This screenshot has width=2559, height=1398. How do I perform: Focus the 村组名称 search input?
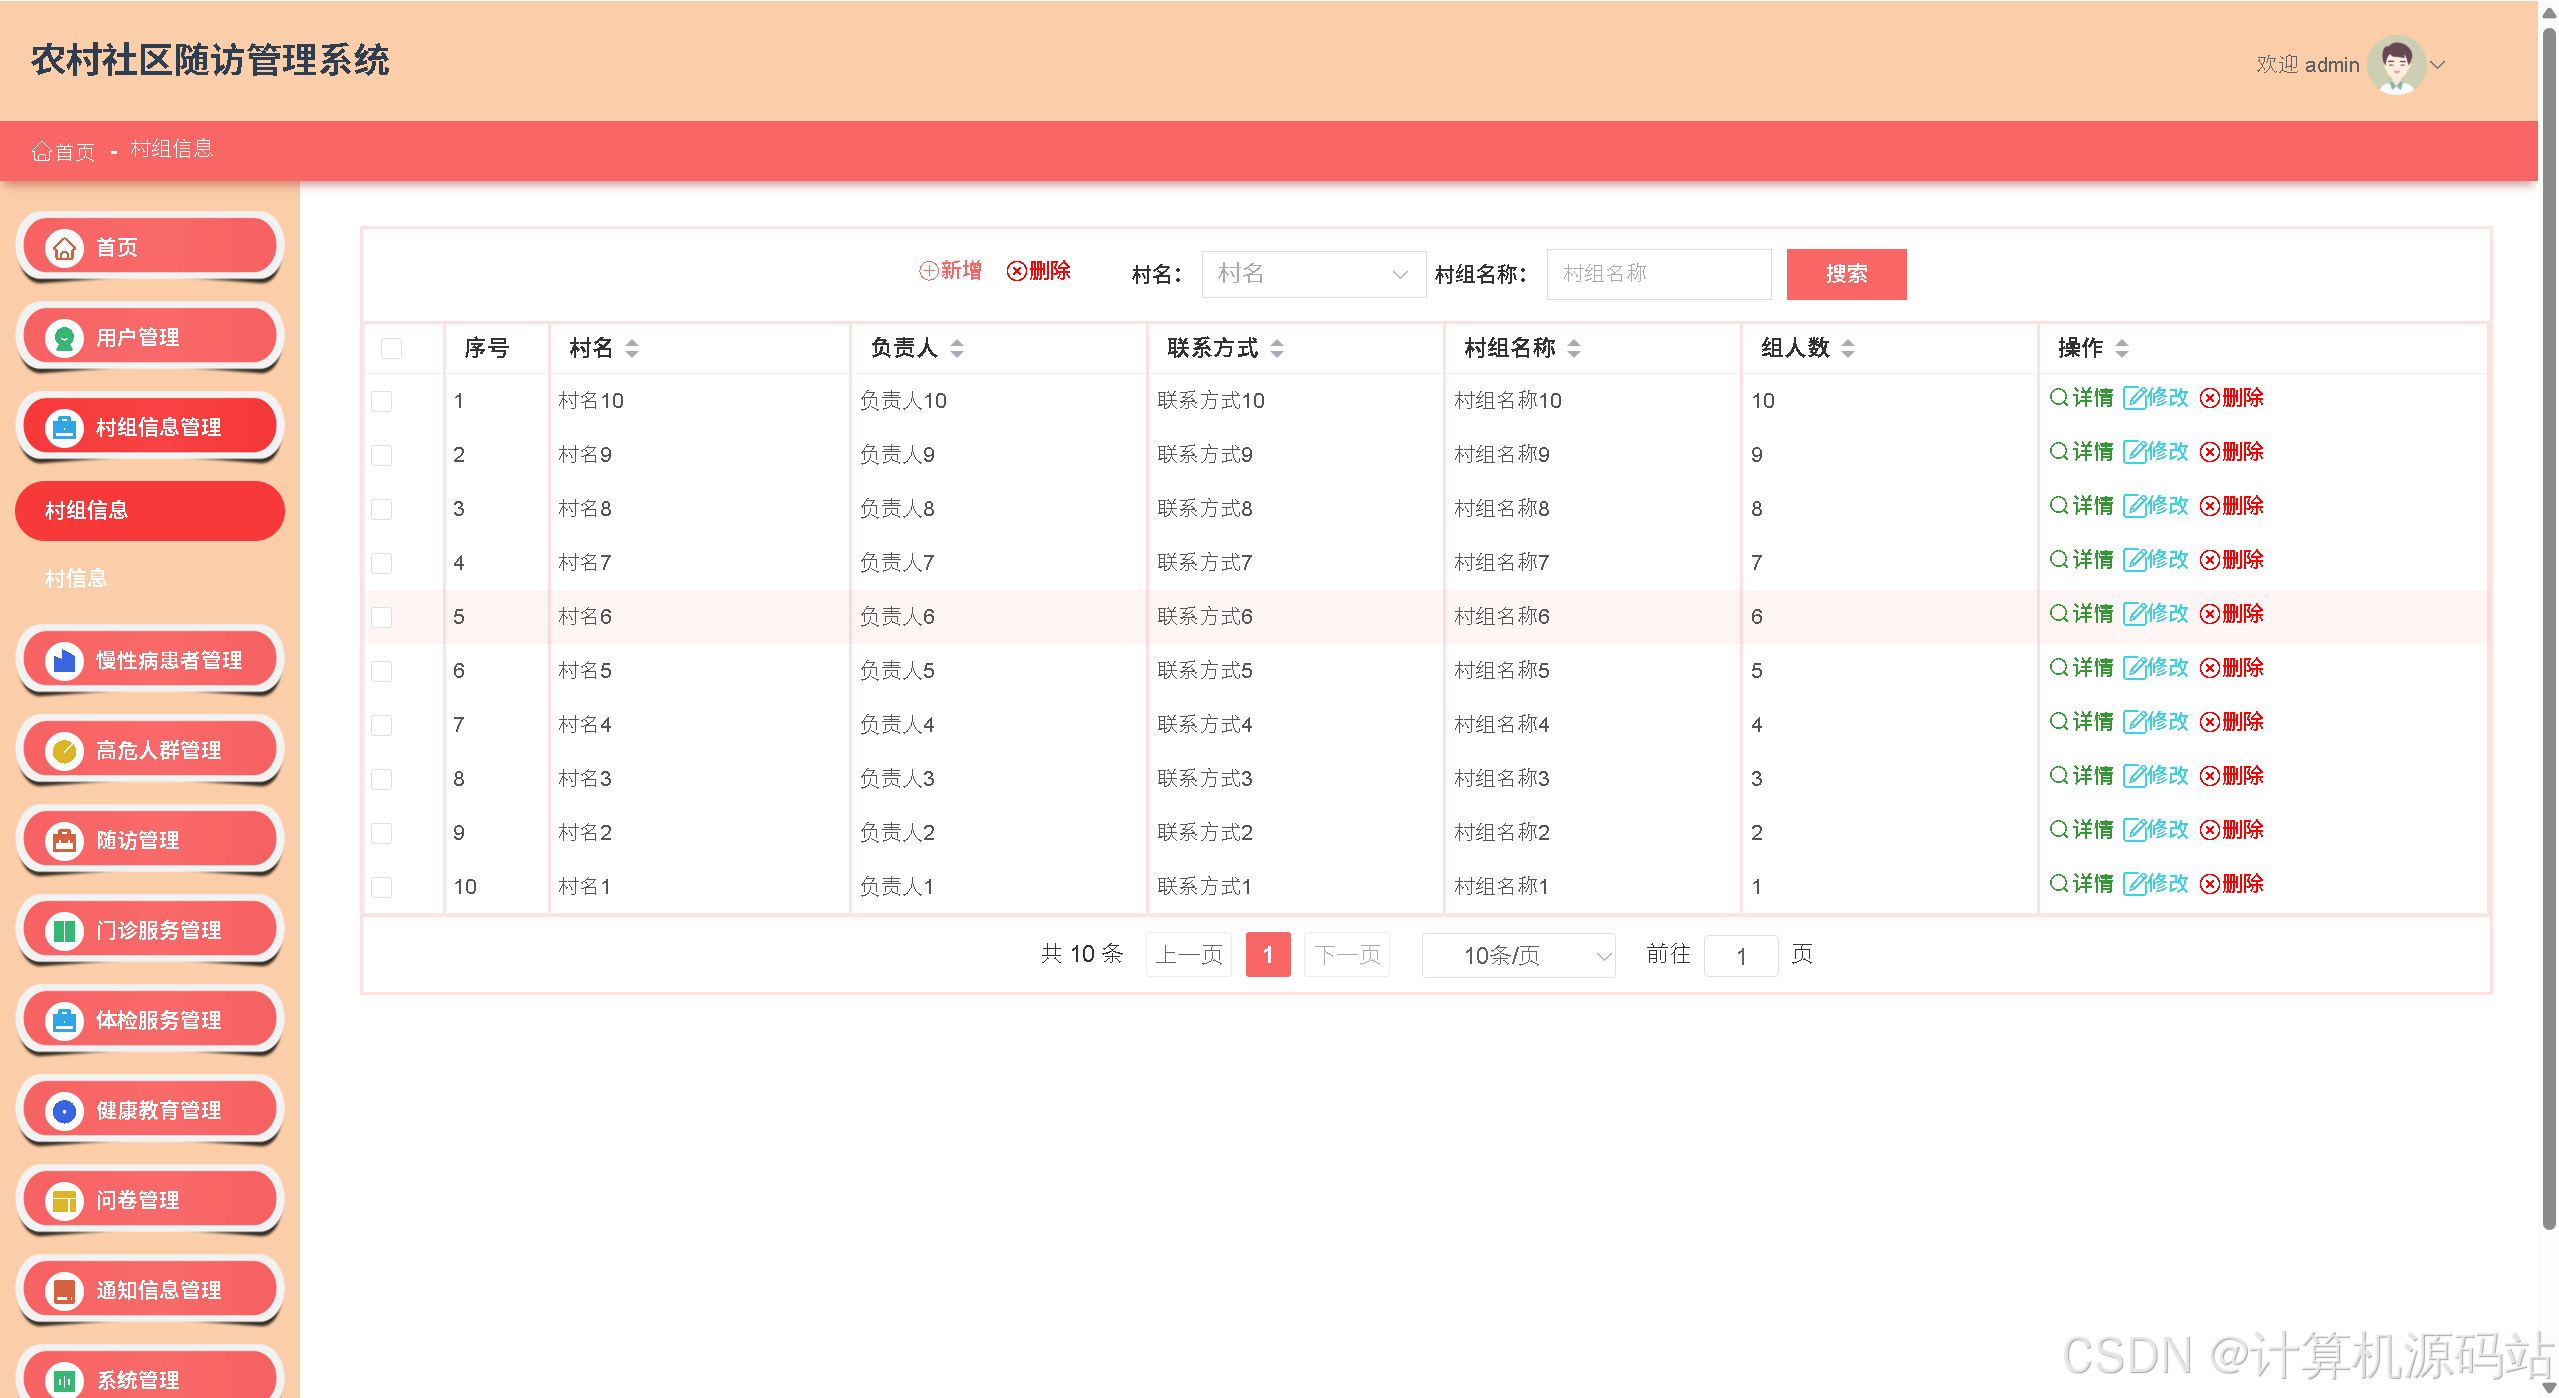(x=1659, y=274)
